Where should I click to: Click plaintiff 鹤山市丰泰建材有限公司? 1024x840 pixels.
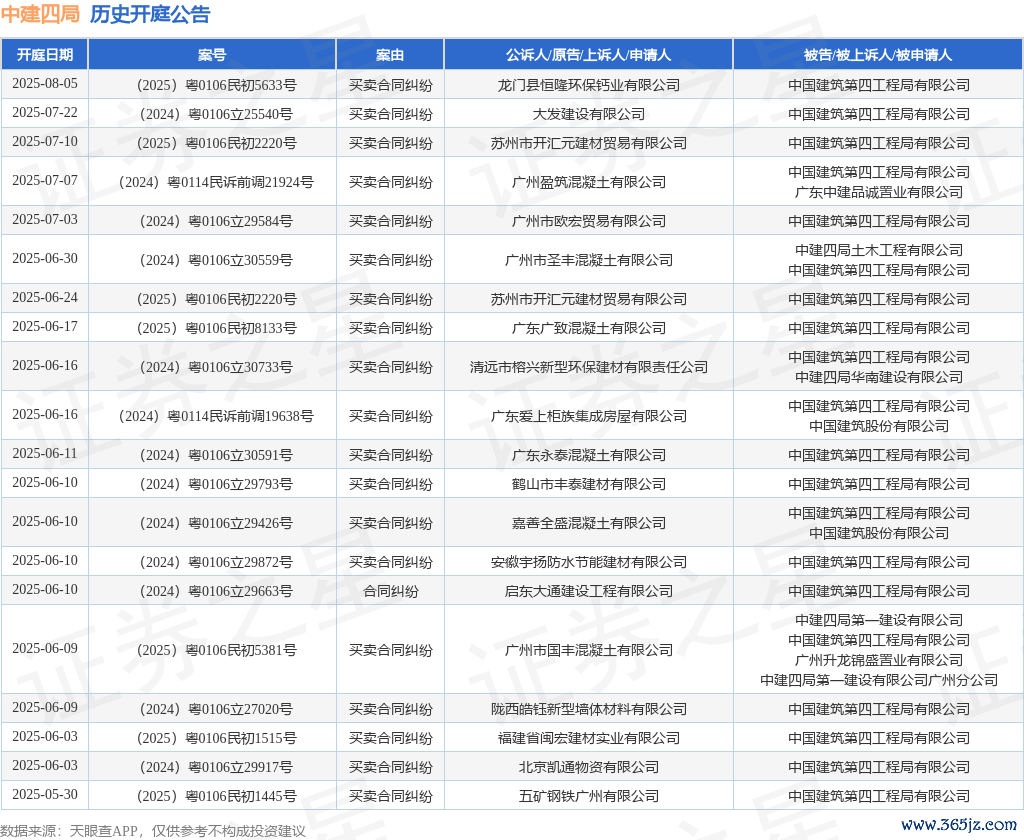pos(588,484)
